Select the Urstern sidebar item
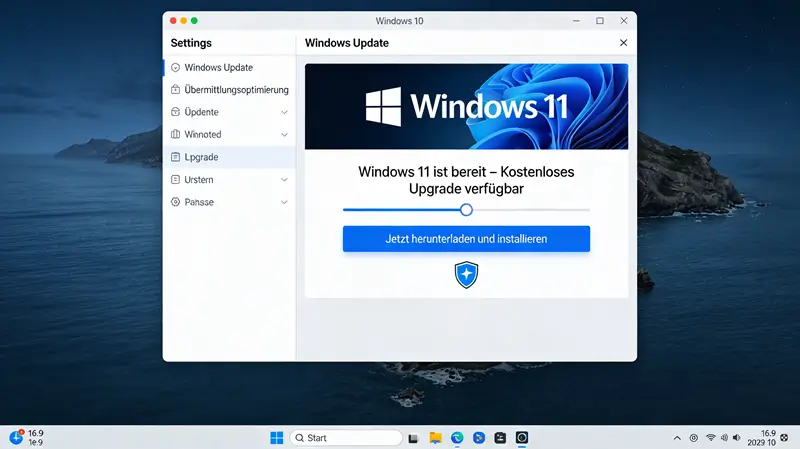The height and width of the screenshot is (449, 800). (x=229, y=180)
